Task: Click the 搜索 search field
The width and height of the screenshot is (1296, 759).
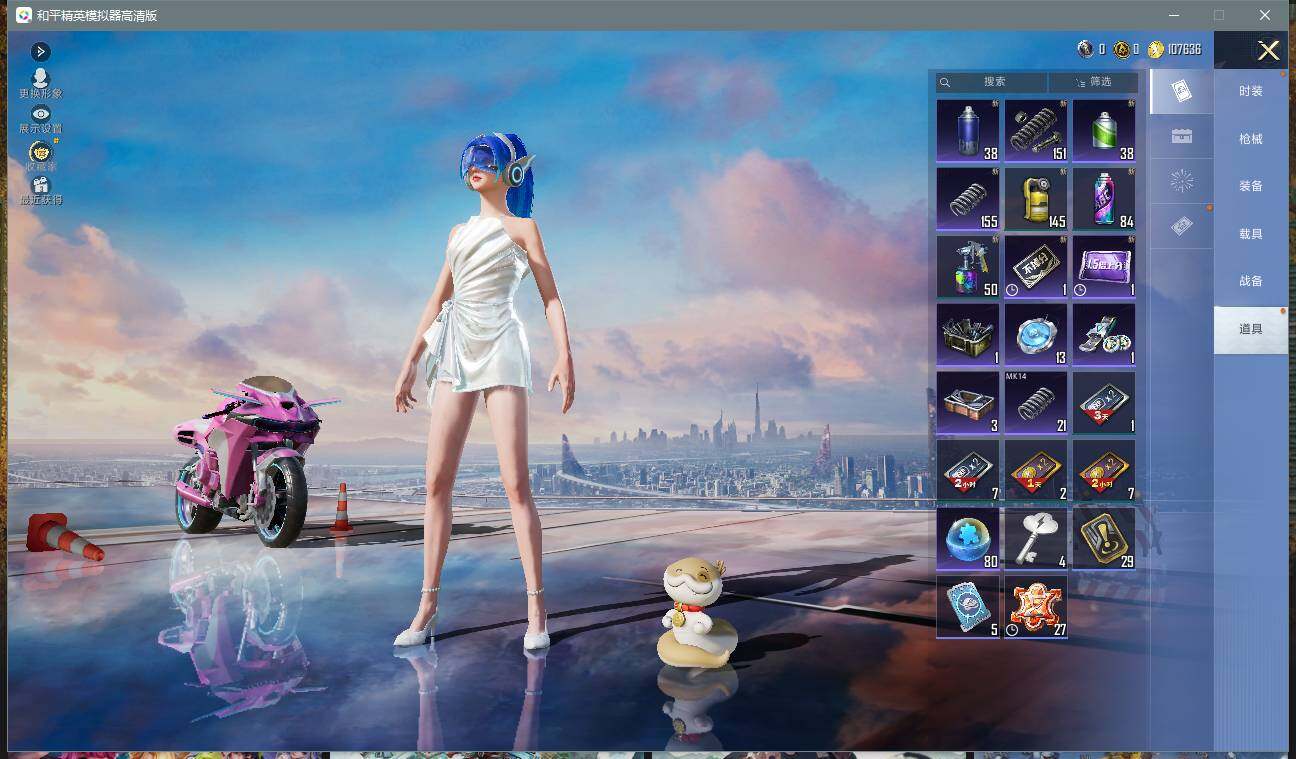Action: click(992, 82)
